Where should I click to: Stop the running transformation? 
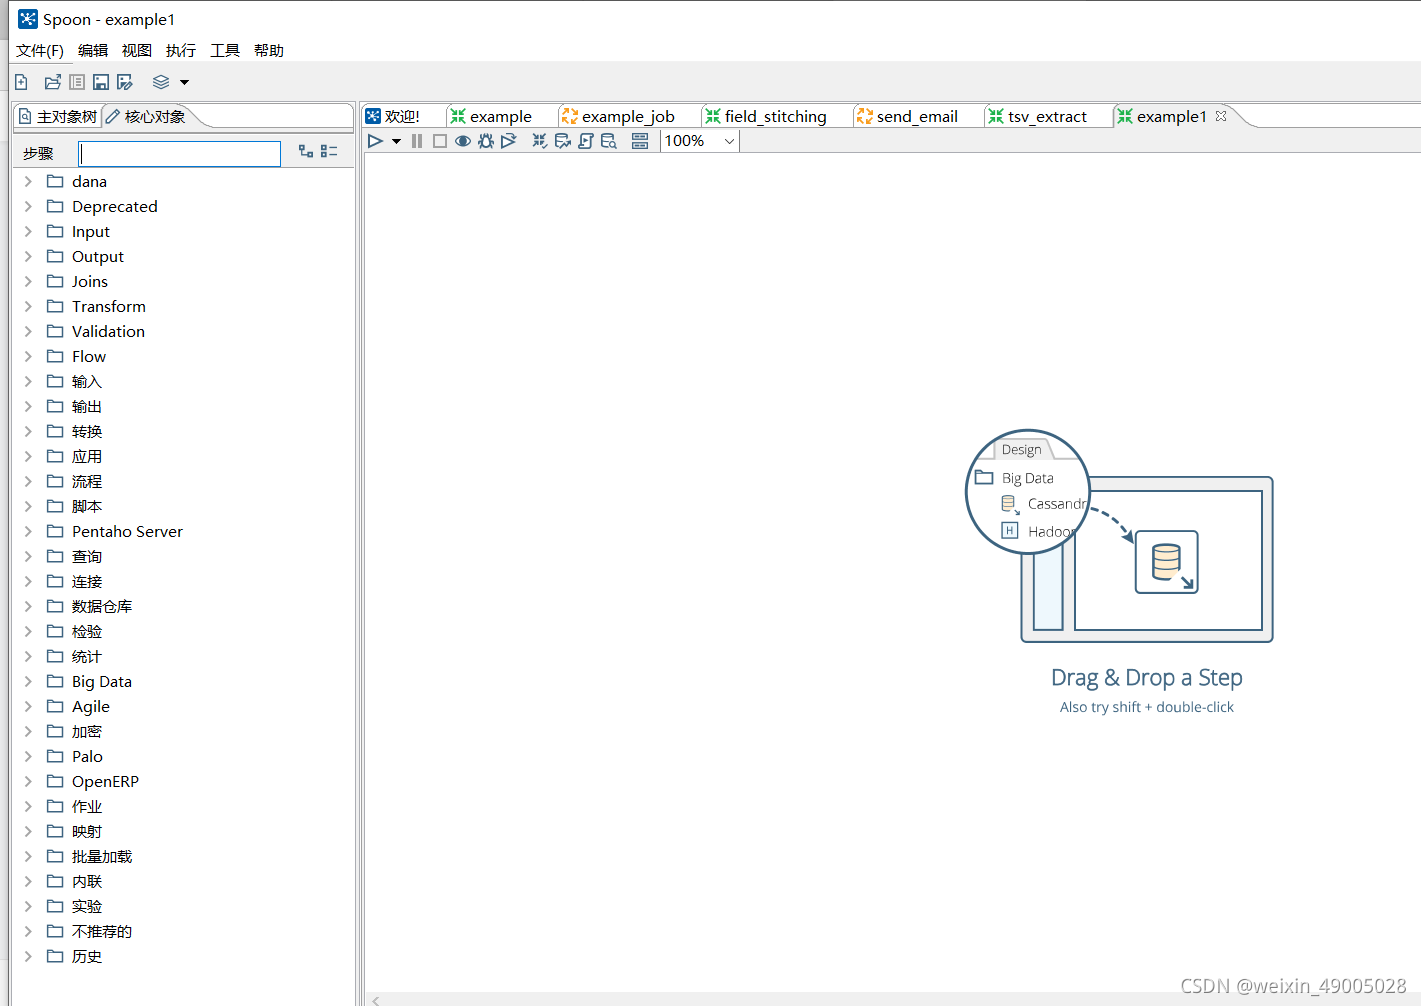[x=440, y=141]
